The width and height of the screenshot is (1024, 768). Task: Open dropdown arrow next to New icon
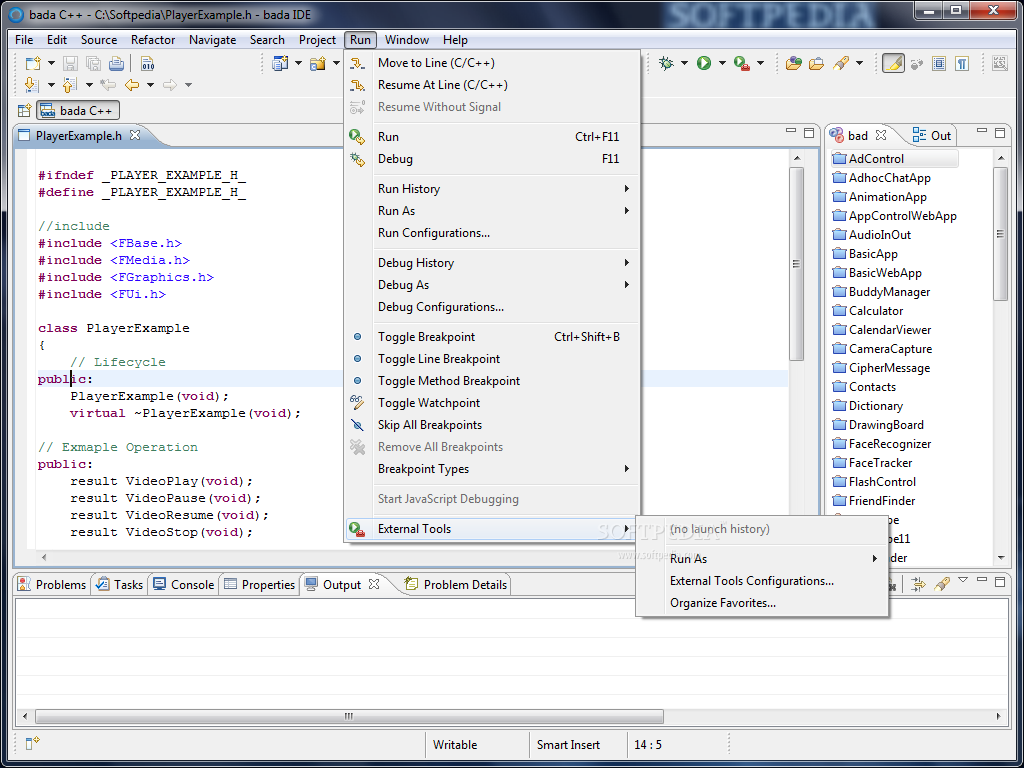click(51, 63)
